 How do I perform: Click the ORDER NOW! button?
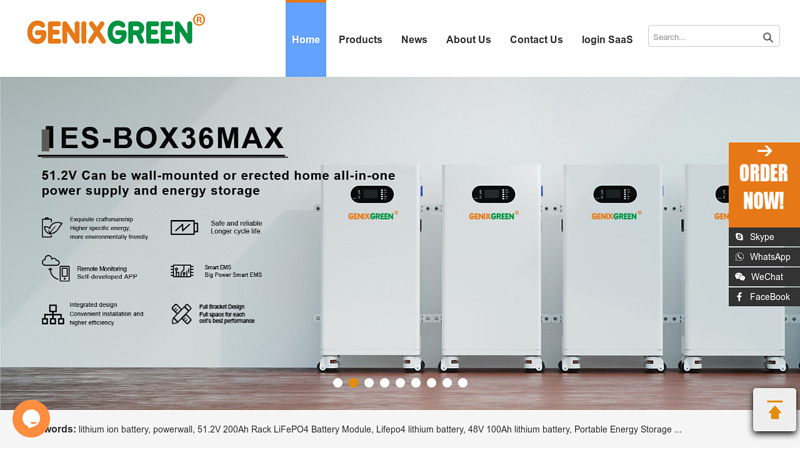[764, 185]
